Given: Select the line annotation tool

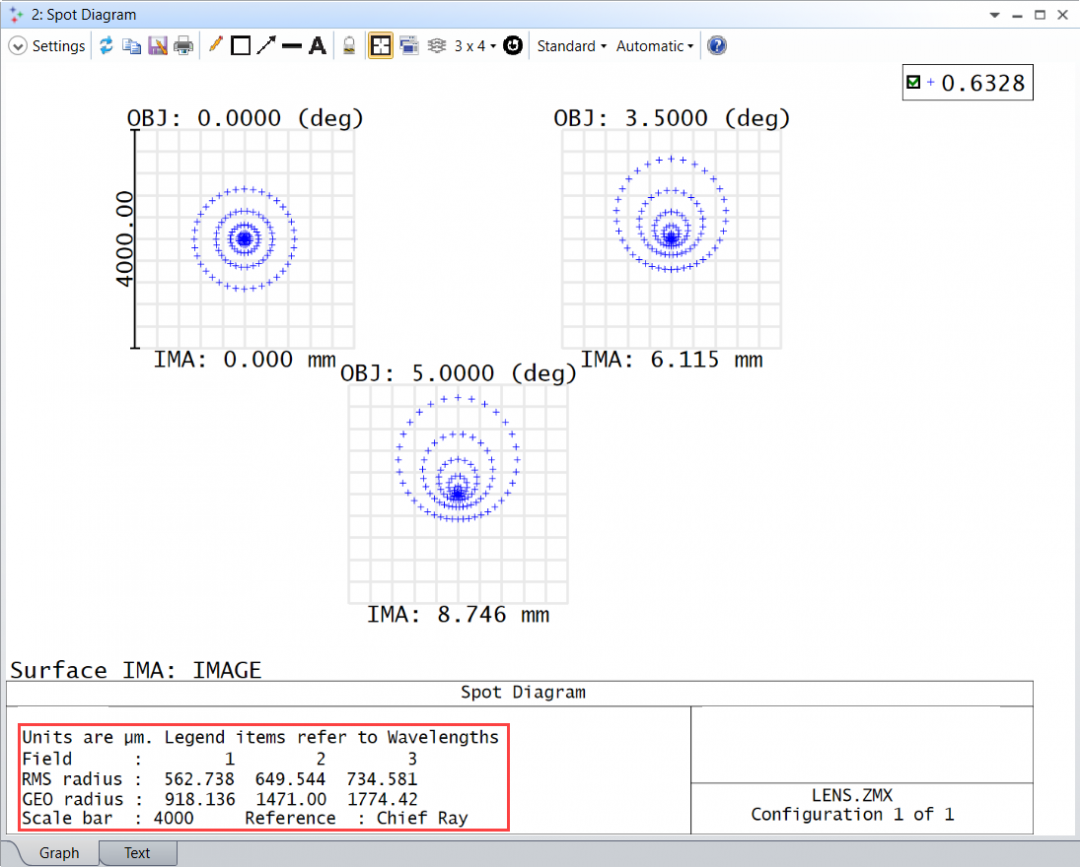Looking at the screenshot, I should (294, 45).
